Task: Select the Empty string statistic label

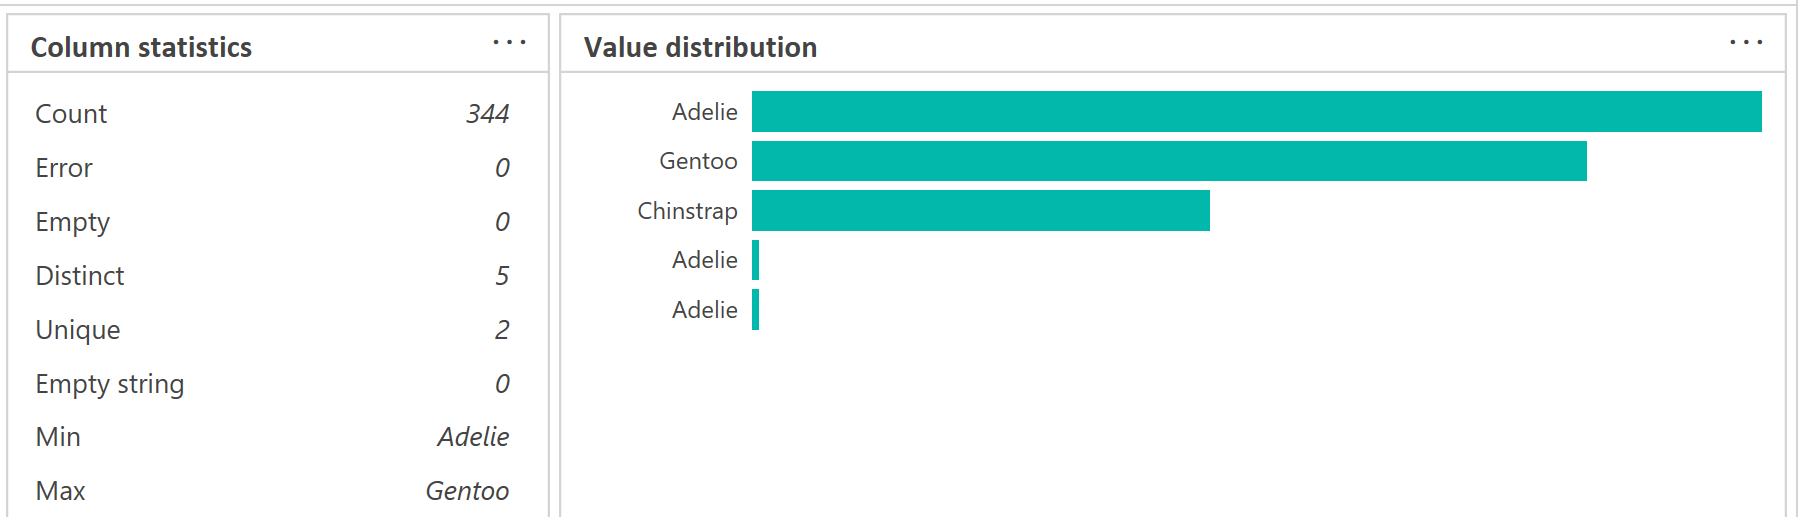Action: tap(110, 384)
